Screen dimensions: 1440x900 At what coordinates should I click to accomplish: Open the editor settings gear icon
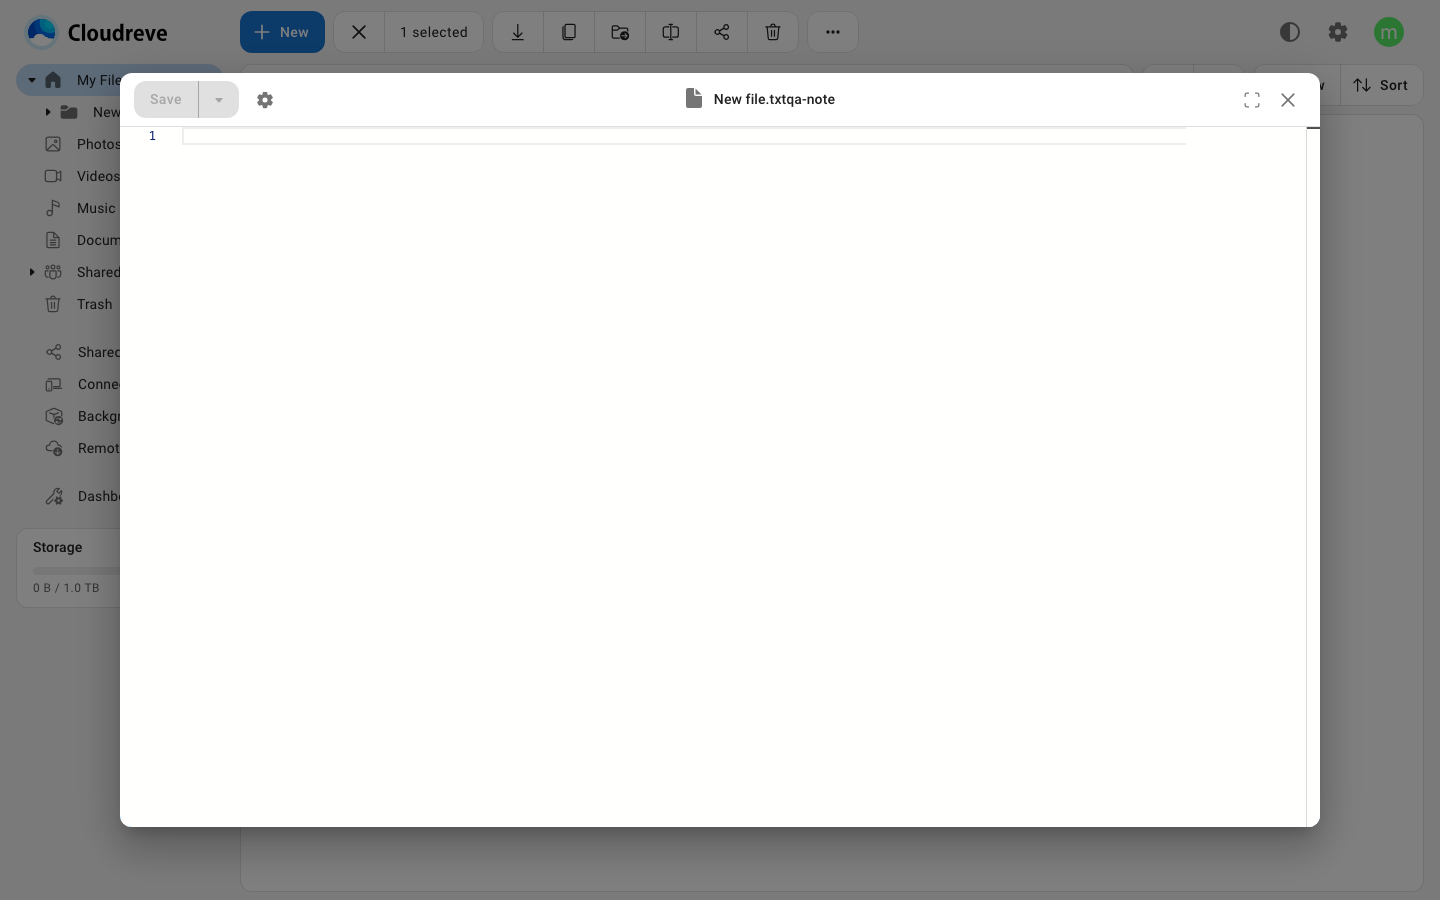pyautogui.click(x=265, y=100)
